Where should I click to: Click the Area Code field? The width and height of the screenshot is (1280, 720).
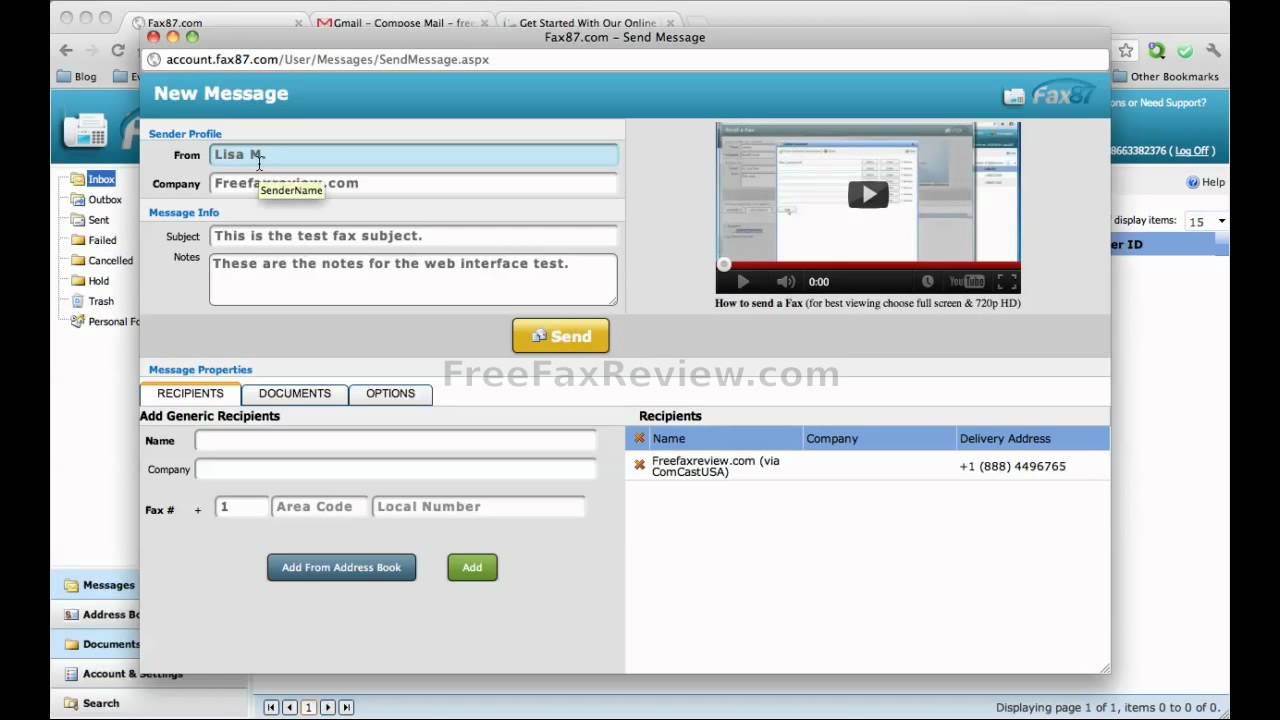[x=319, y=507]
